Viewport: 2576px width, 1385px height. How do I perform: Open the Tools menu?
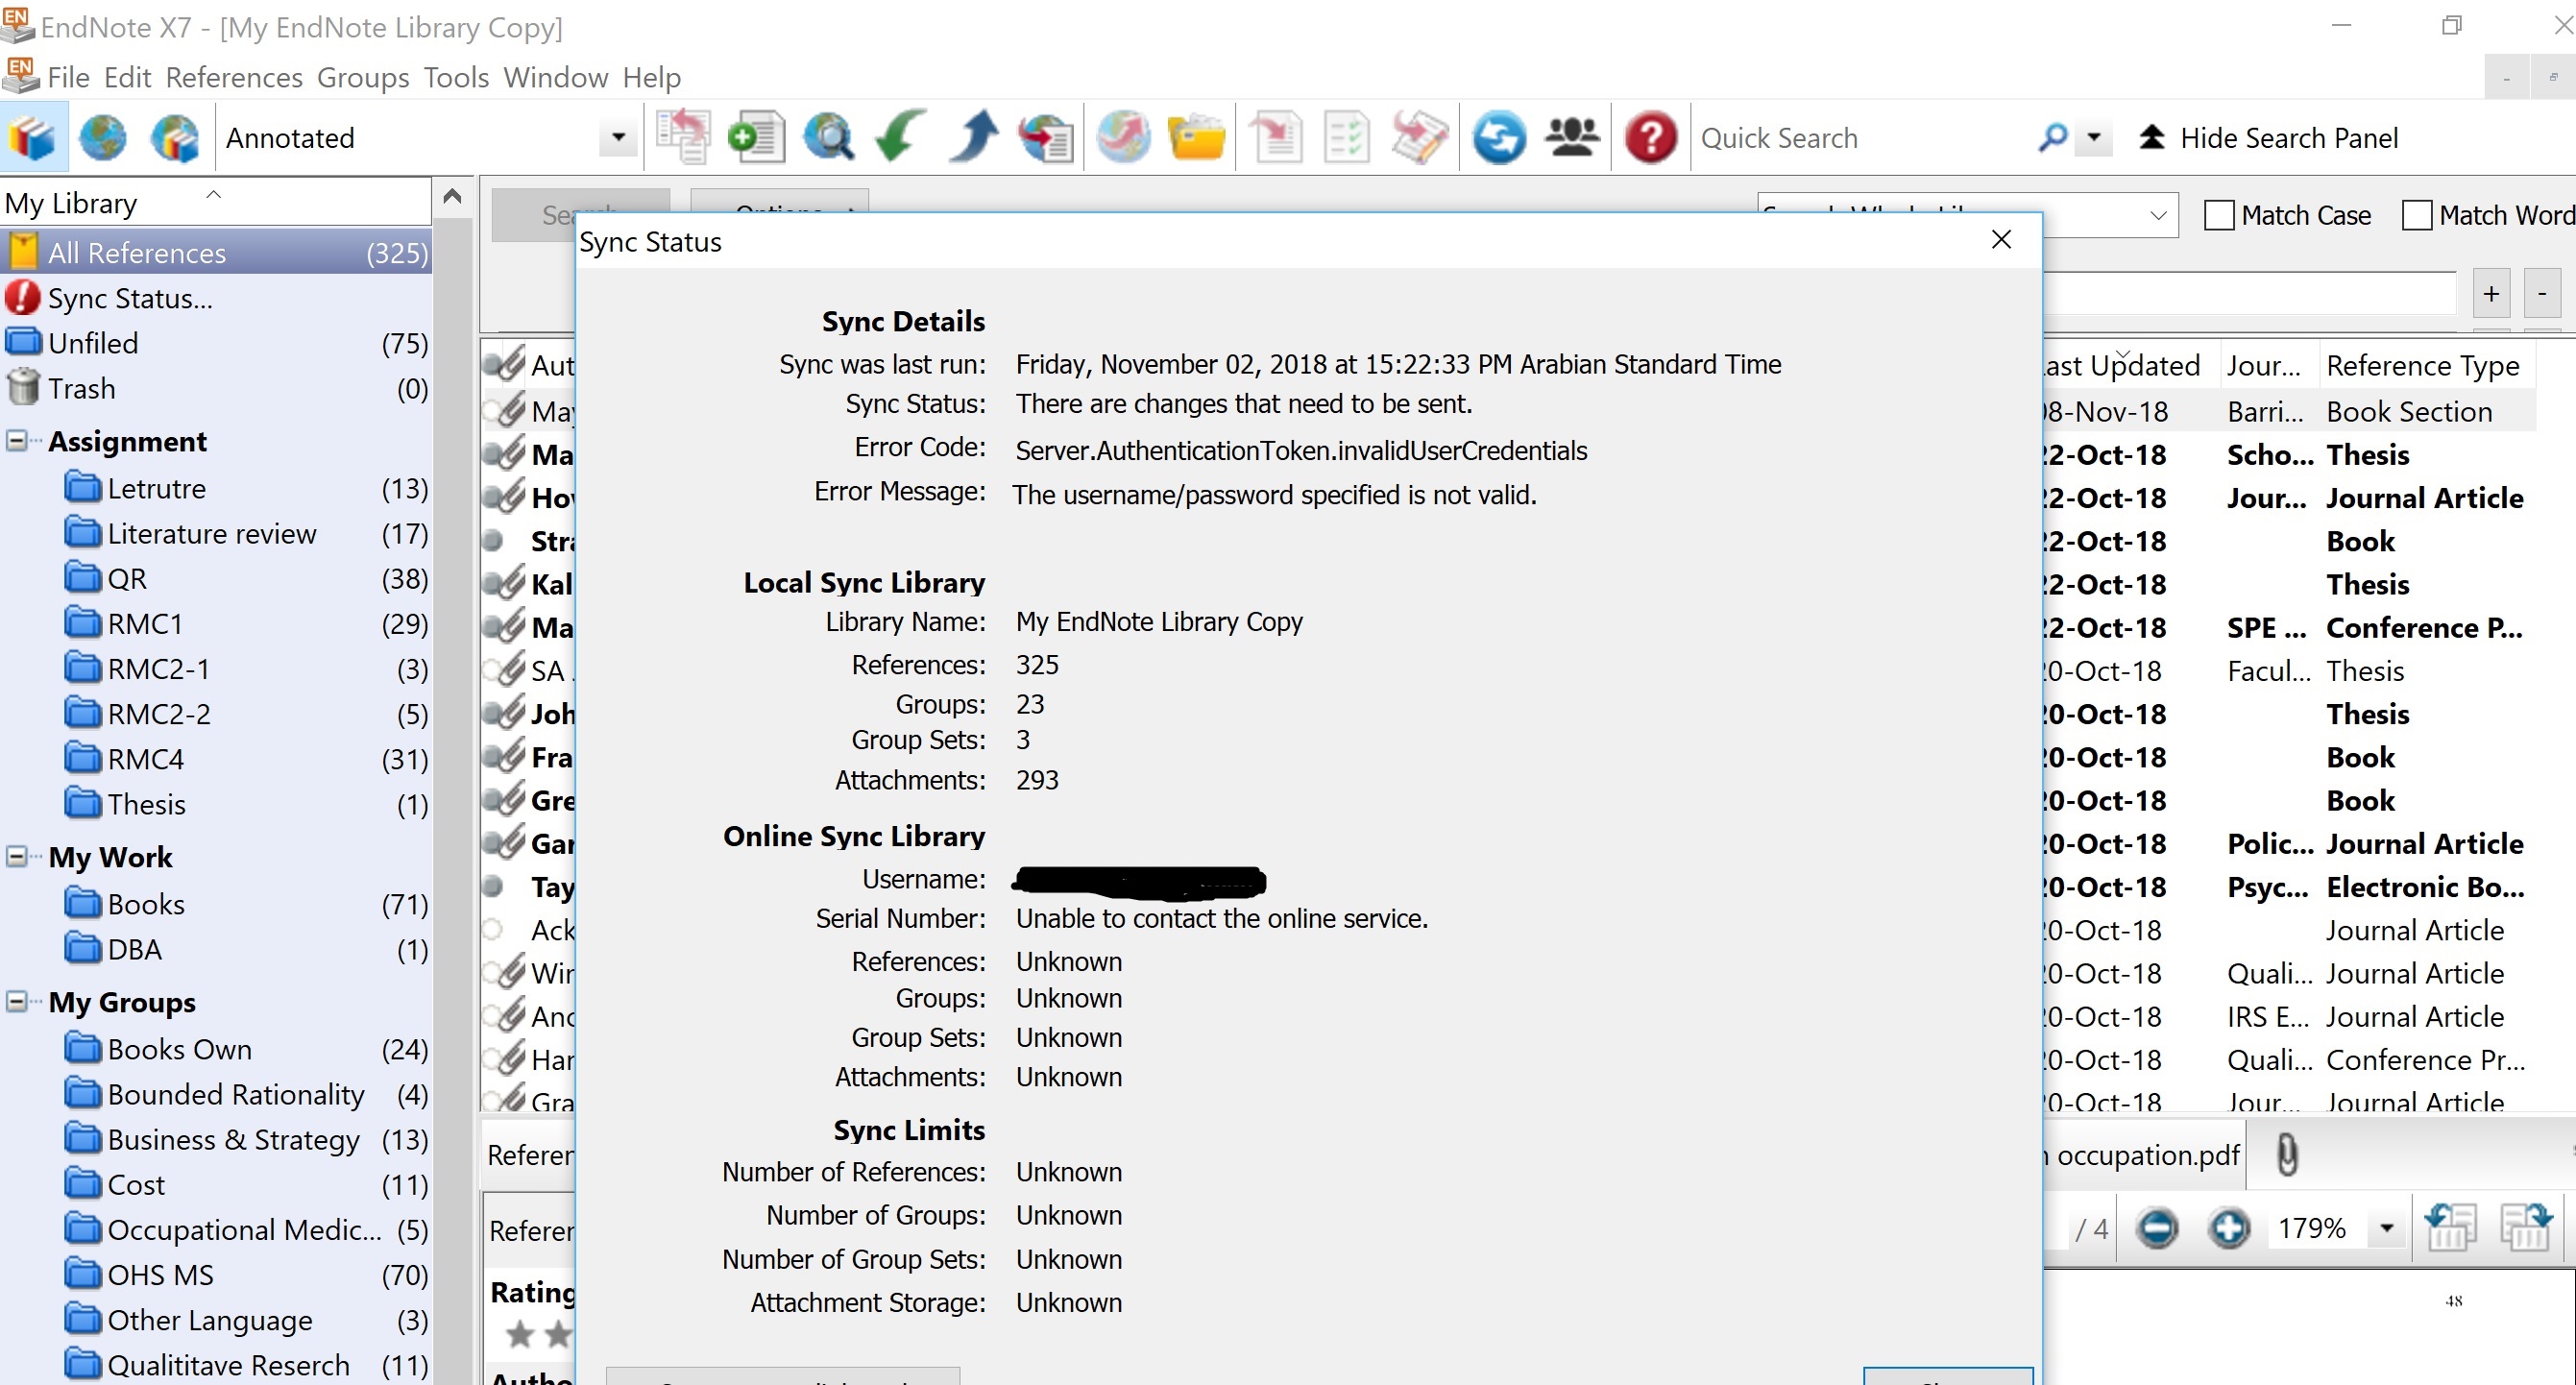(x=455, y=77)
